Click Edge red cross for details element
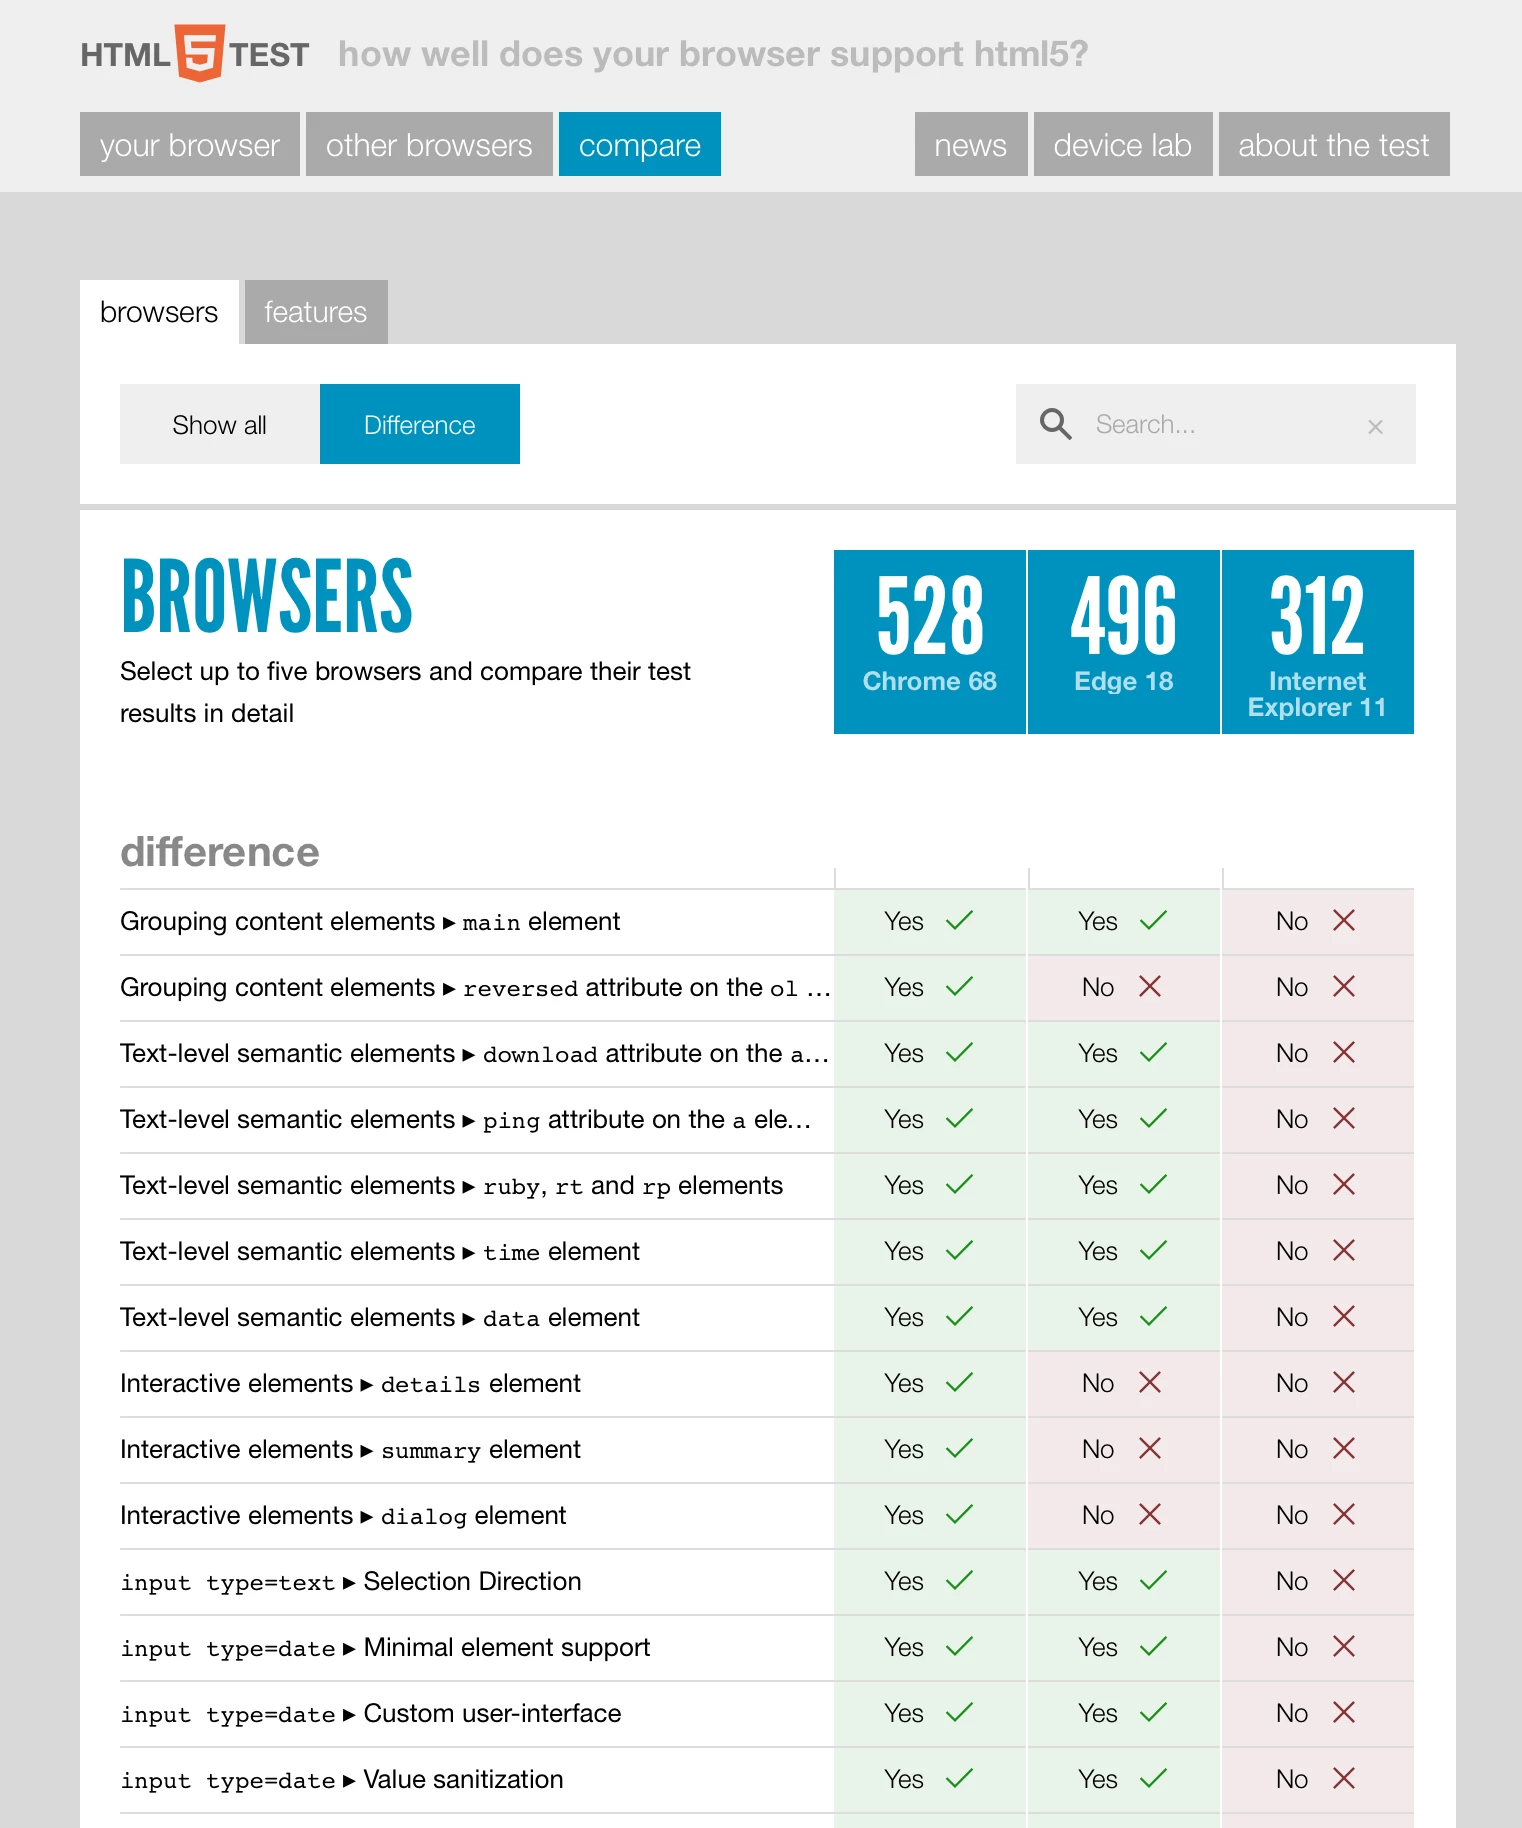The height and width of the screenshot is (1828, 1522). pyautogui.click(x=1150, y=1382)
